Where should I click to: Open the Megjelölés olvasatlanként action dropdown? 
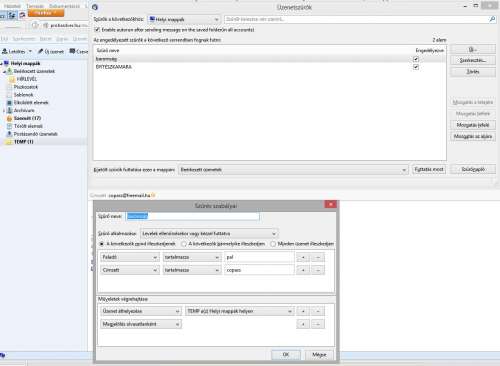click(141, 324)
